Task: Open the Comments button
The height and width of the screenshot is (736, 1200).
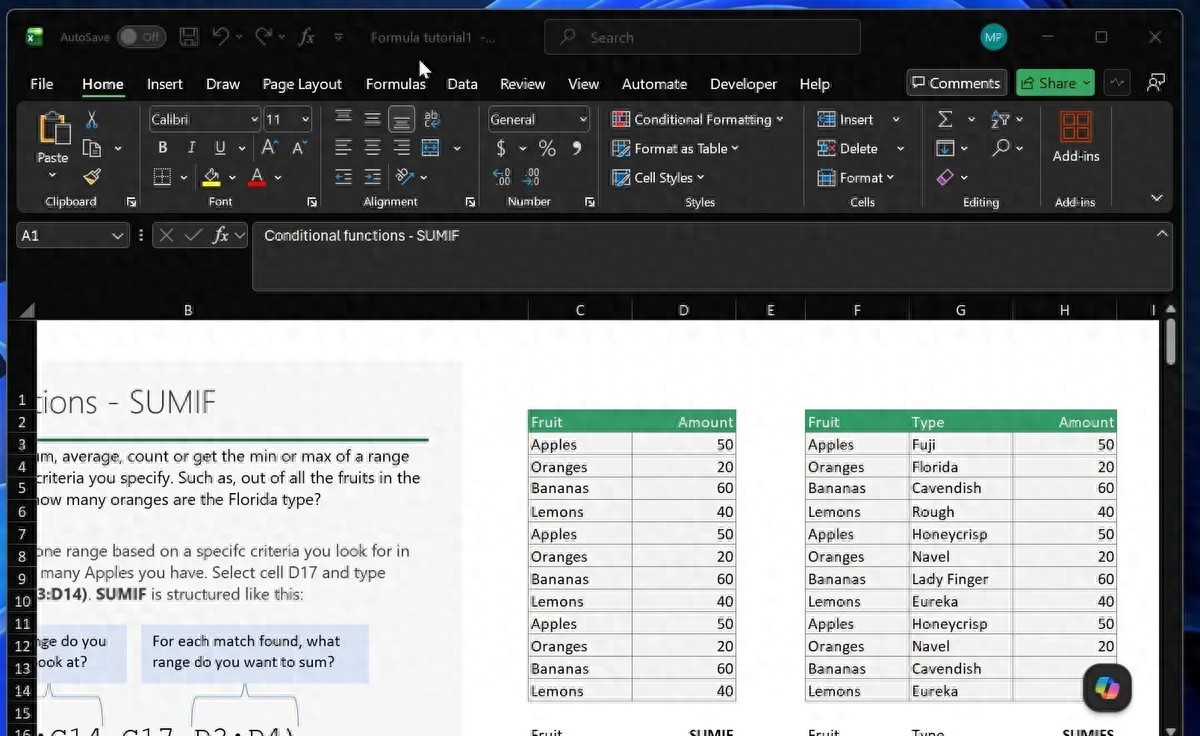Action: [956, 83]
